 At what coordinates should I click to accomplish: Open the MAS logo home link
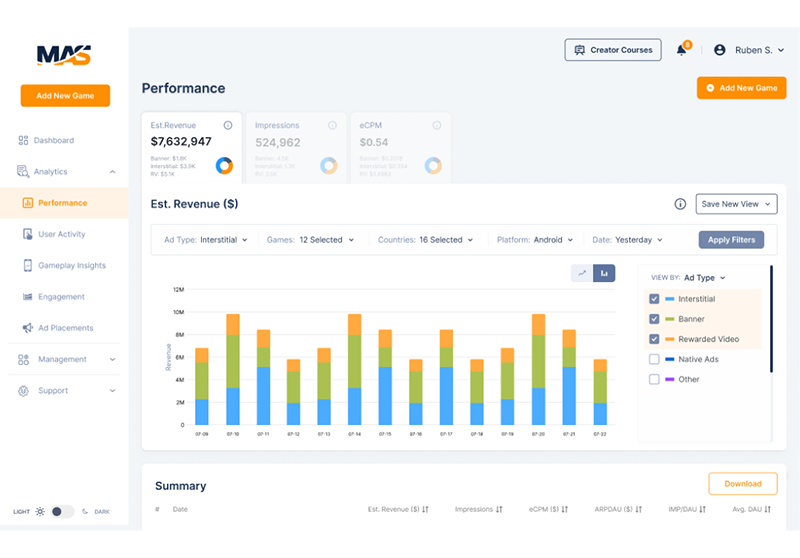click(64, 55)
